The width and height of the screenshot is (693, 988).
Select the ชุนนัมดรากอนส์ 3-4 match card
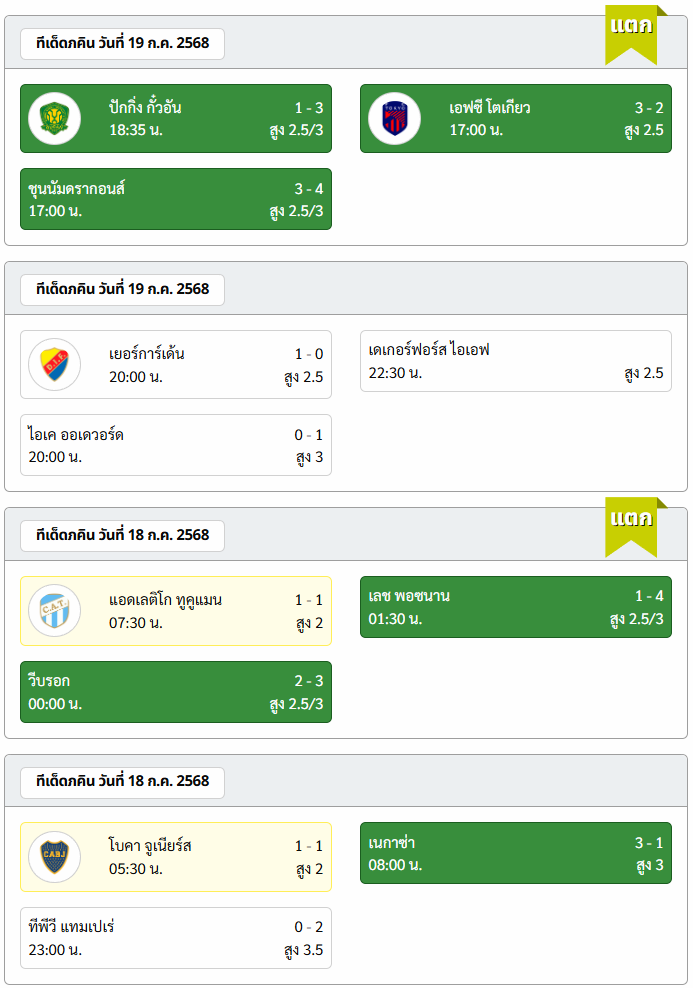coord(175,199)
